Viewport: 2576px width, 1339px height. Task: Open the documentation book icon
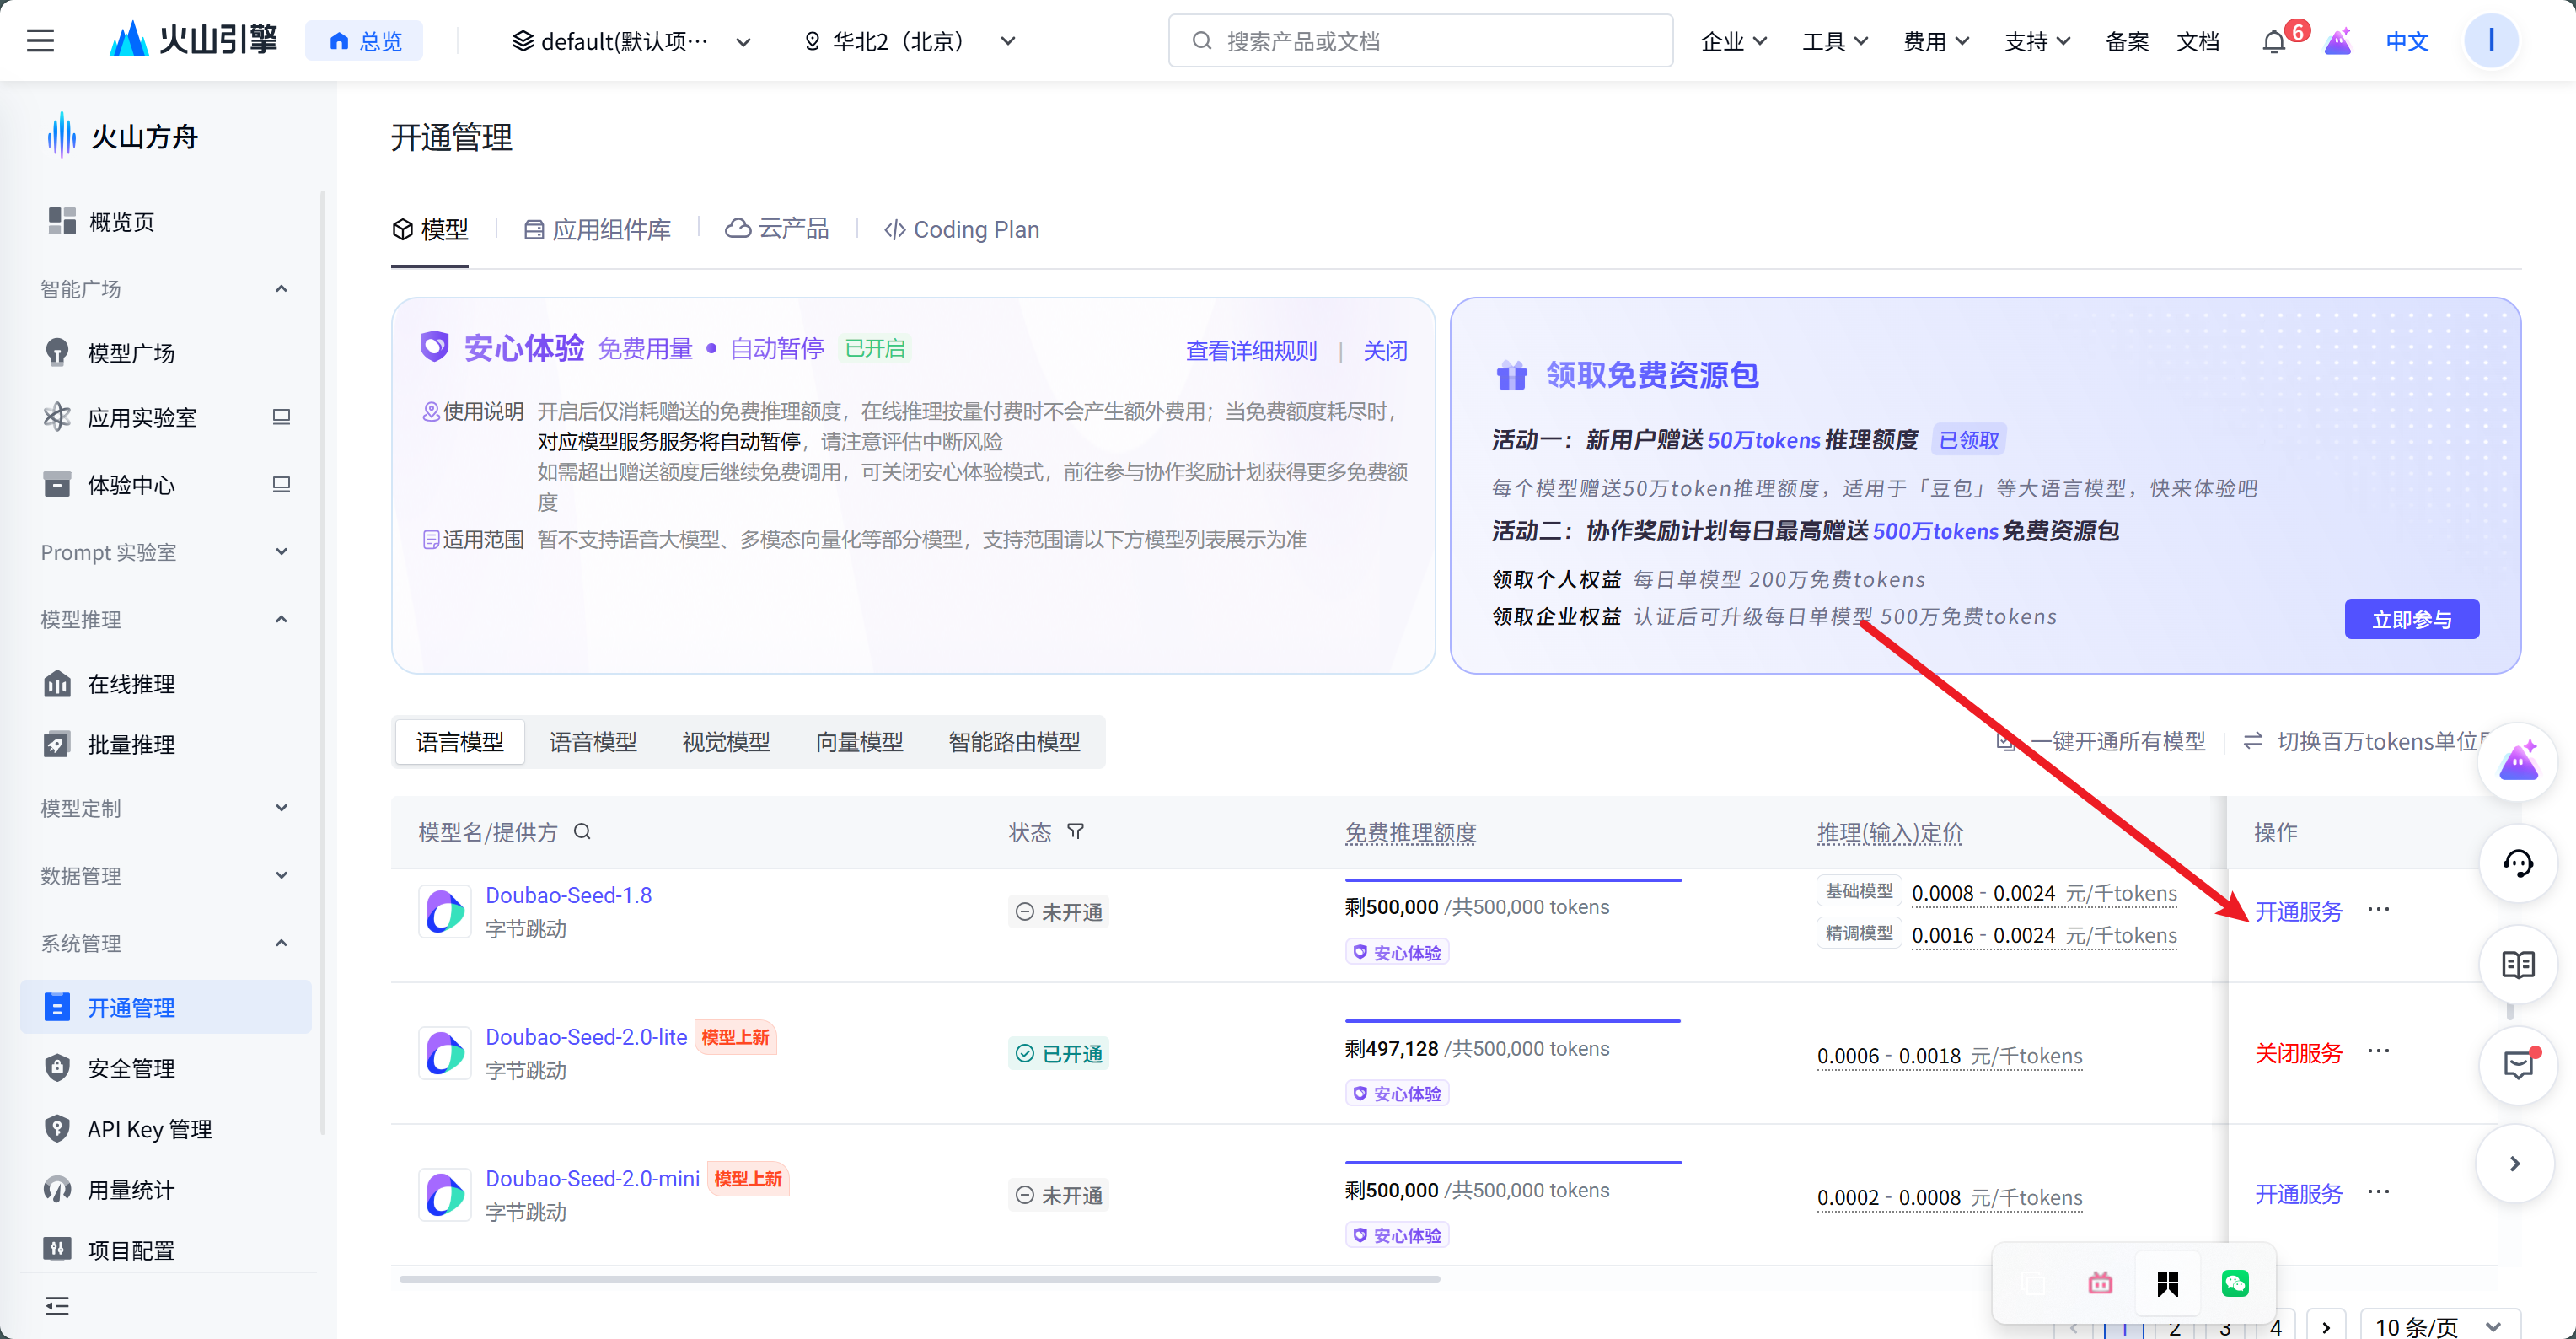coord(2517,964)
